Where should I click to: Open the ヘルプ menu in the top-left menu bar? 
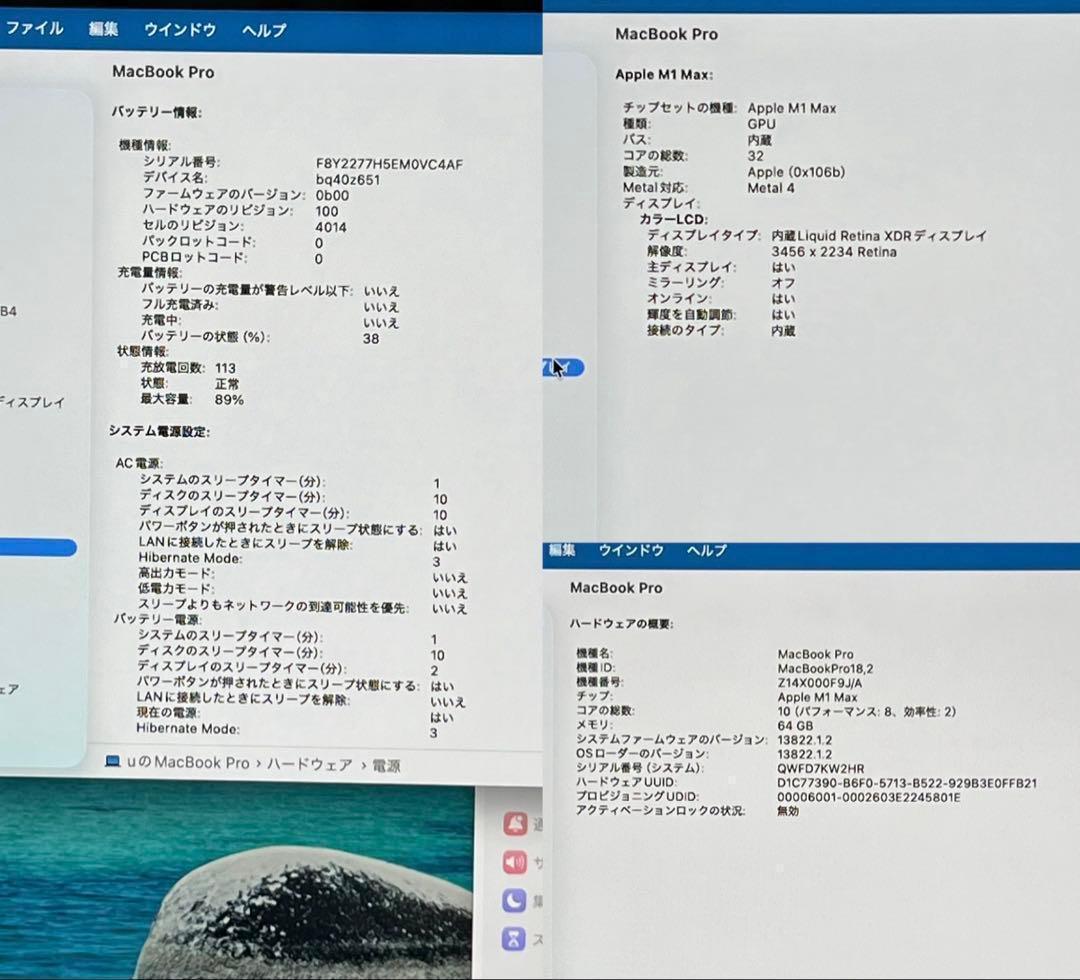264,29
